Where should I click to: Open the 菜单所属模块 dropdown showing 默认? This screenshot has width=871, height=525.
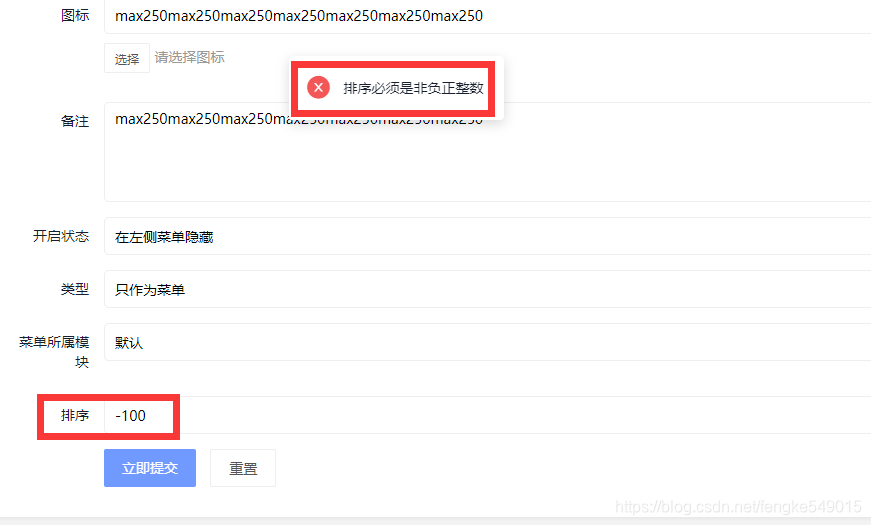click(x=488, y=342)
